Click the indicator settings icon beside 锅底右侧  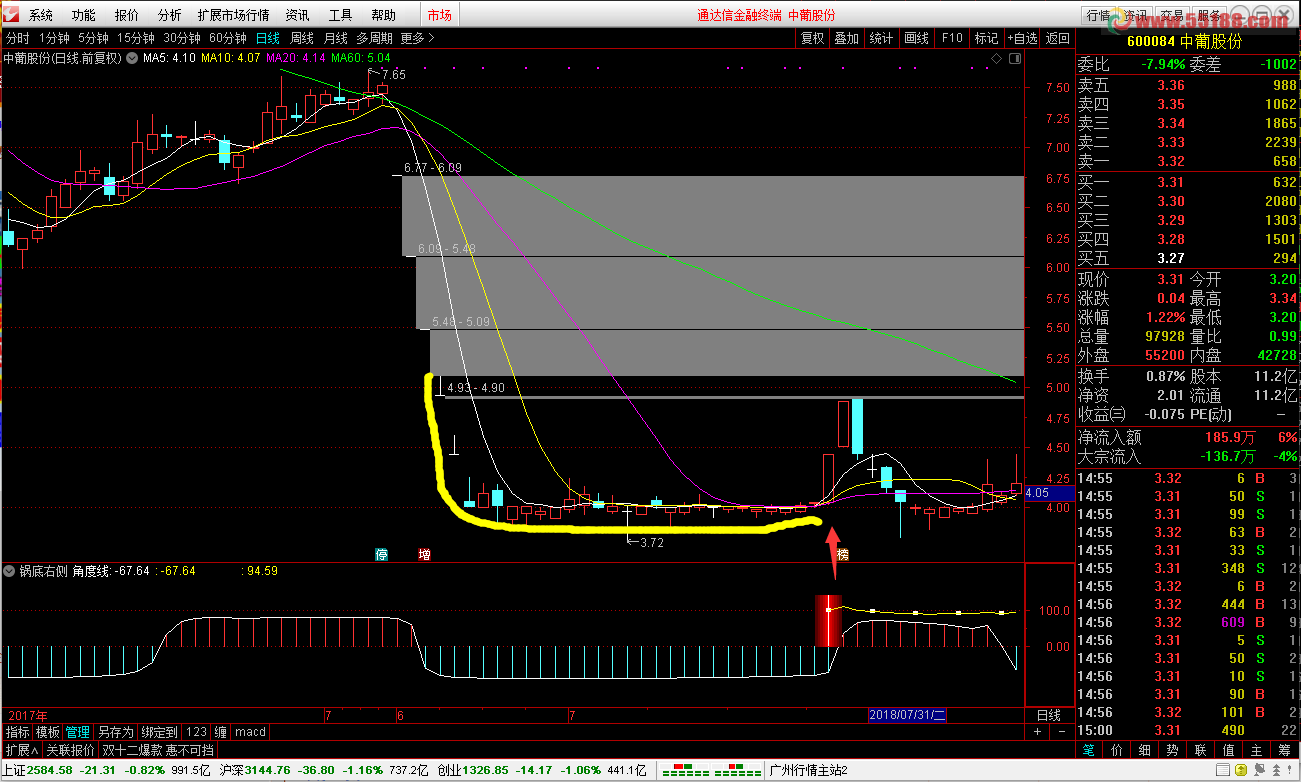tap(10, 571)
